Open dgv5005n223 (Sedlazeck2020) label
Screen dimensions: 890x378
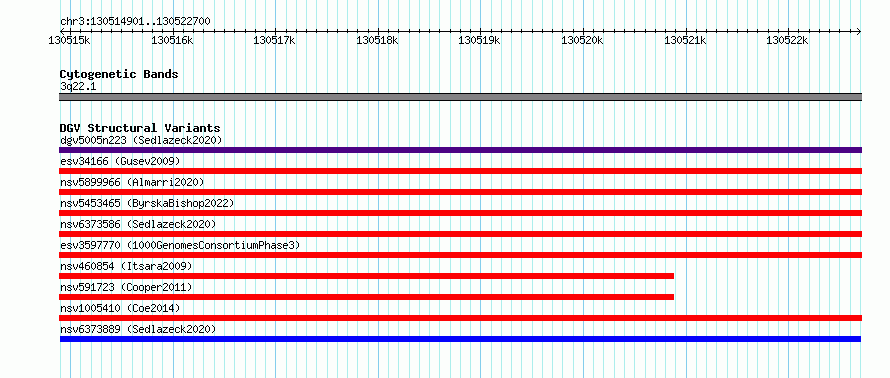pyautogui.click(x=141, y=140)
